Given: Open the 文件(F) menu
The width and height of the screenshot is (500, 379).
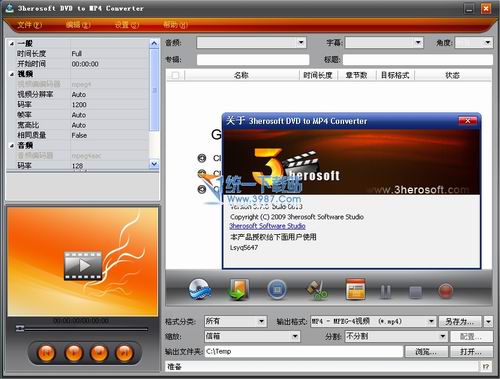Looking at the screenshot, I should (x=30, y=25).
